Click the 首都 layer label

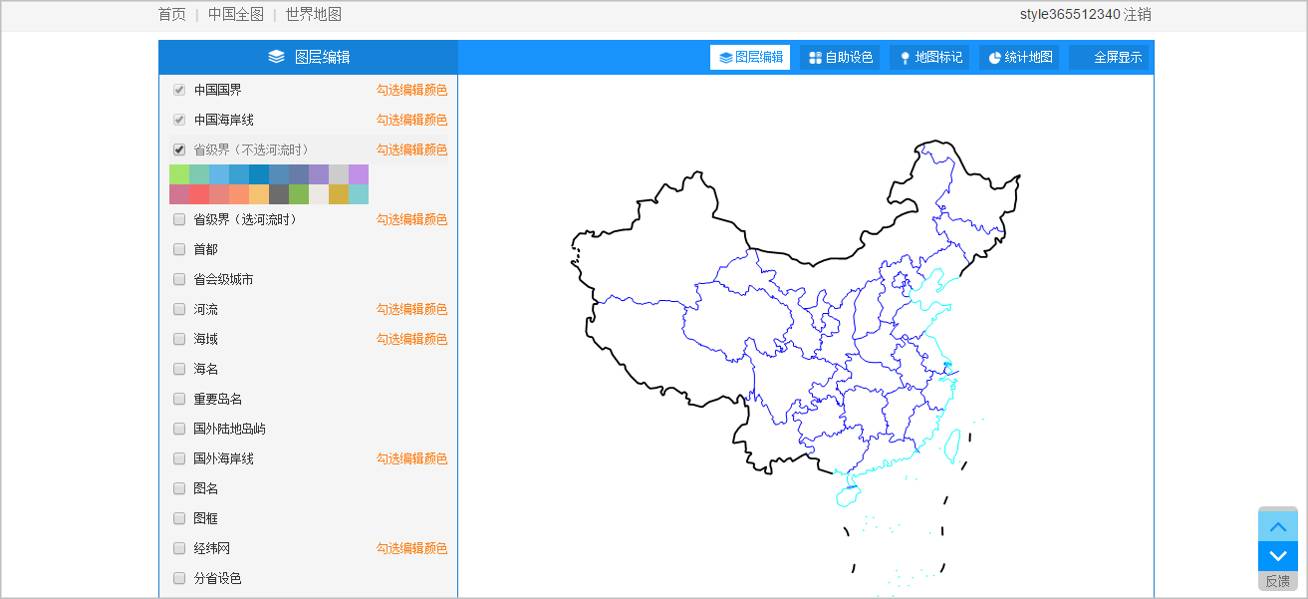point(205,249)
